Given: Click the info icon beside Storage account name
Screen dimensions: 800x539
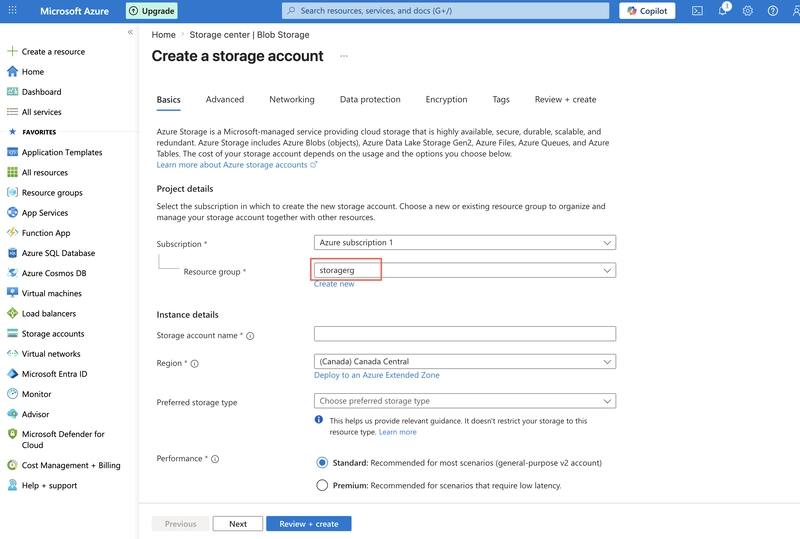Looking at the screenshot, I should 250,336.
